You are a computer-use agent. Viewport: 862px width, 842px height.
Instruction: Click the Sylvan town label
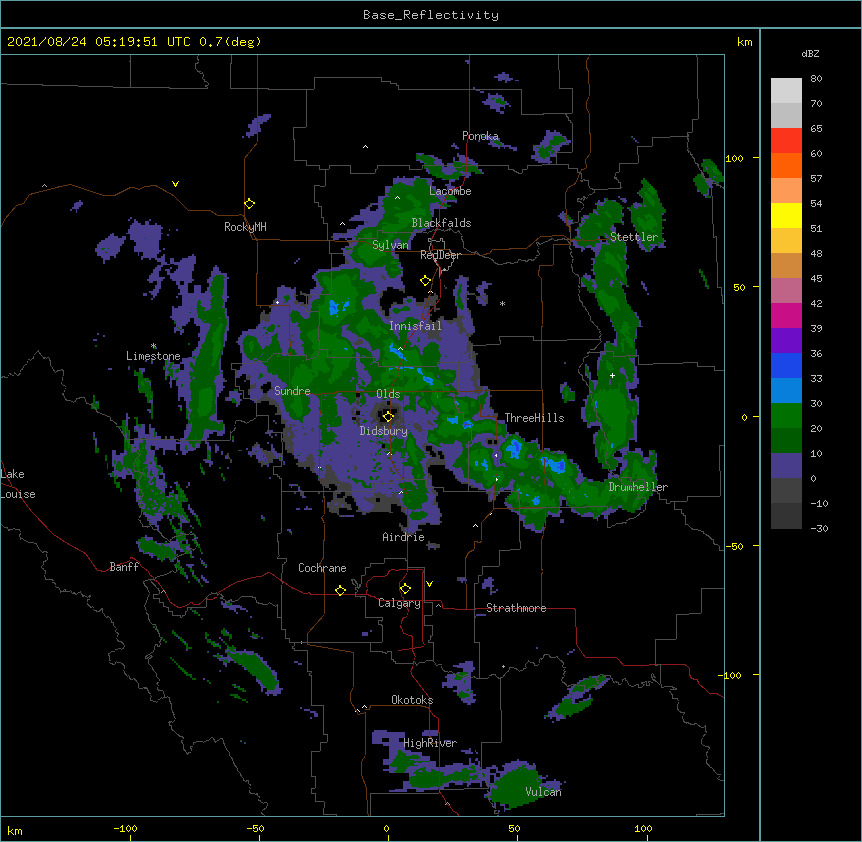[390, 245]
